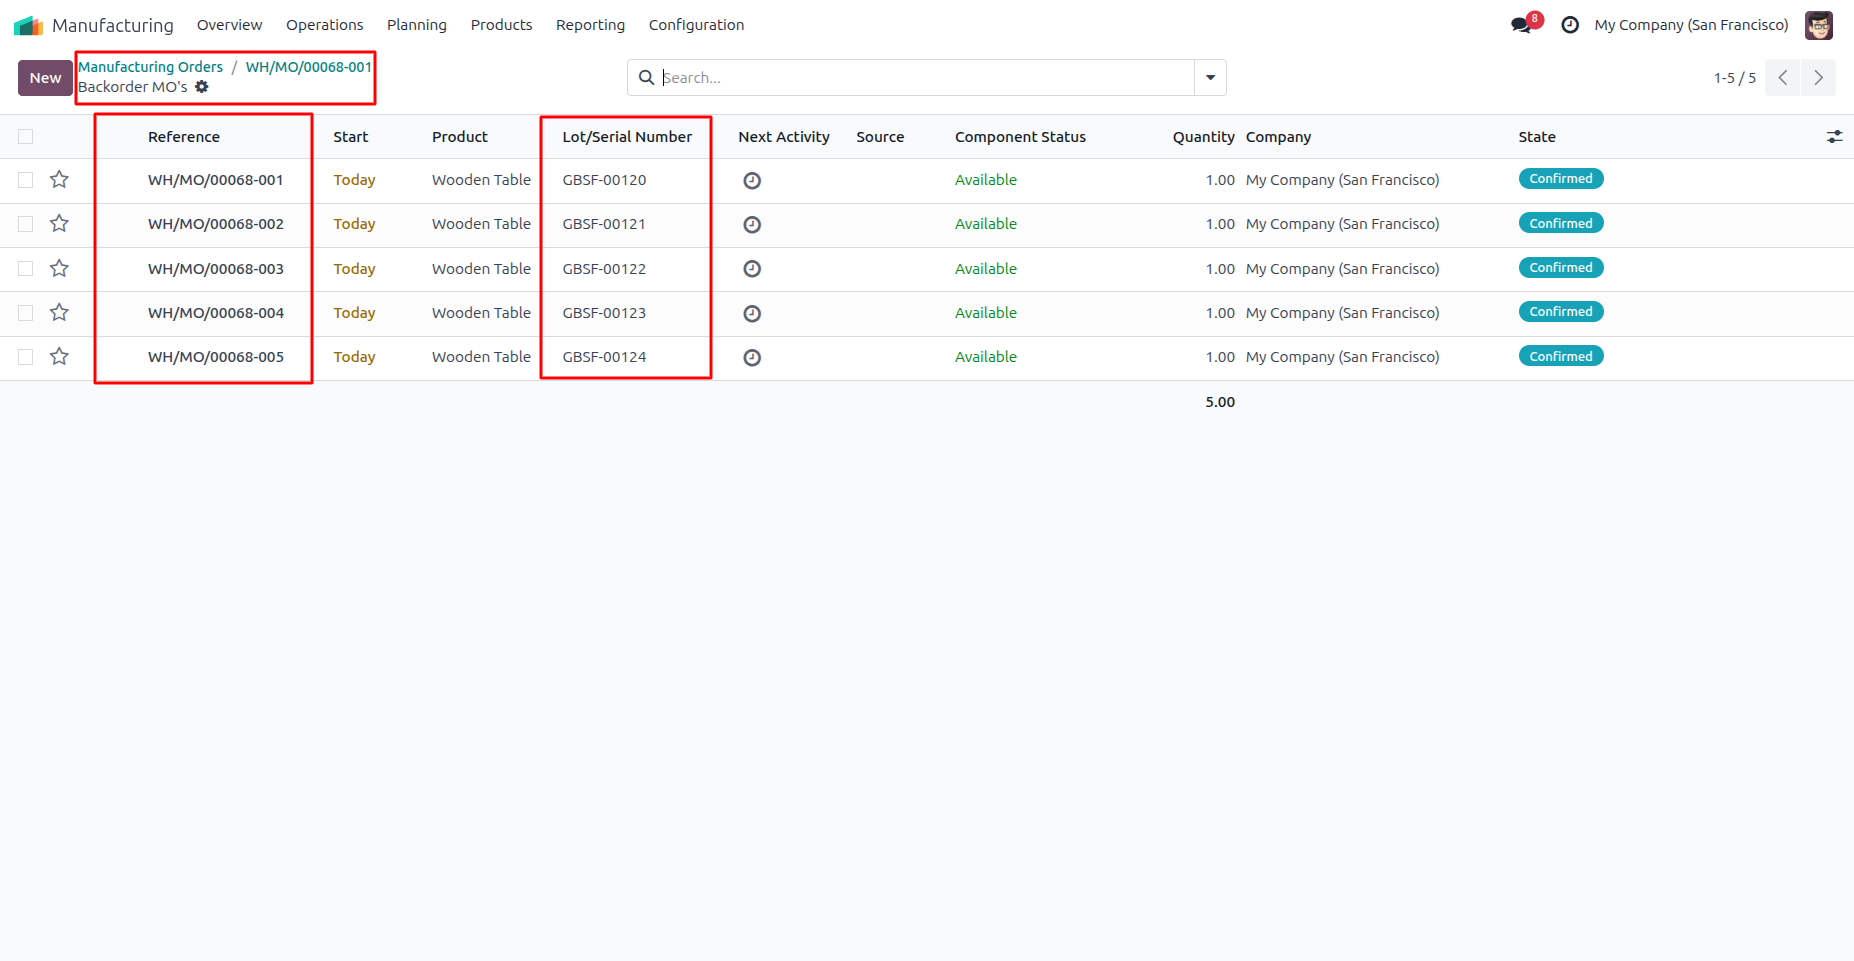Click Confirmed badge for WH/MO/00068-005

(1561, 356)
